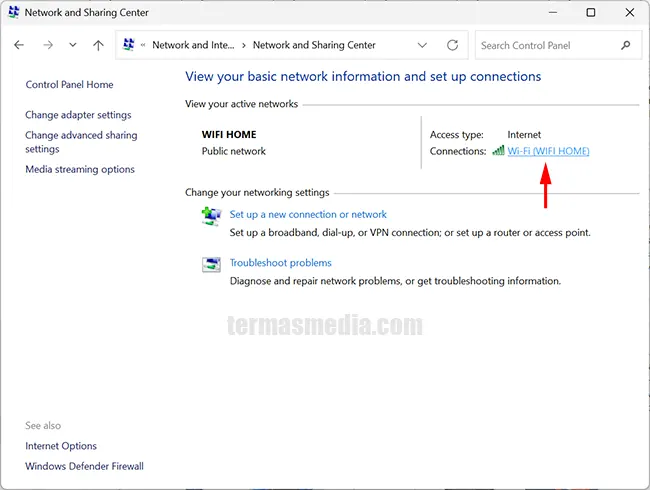
Task: Refresh the Network and Sharing Center page
Action: coord(452,45)
